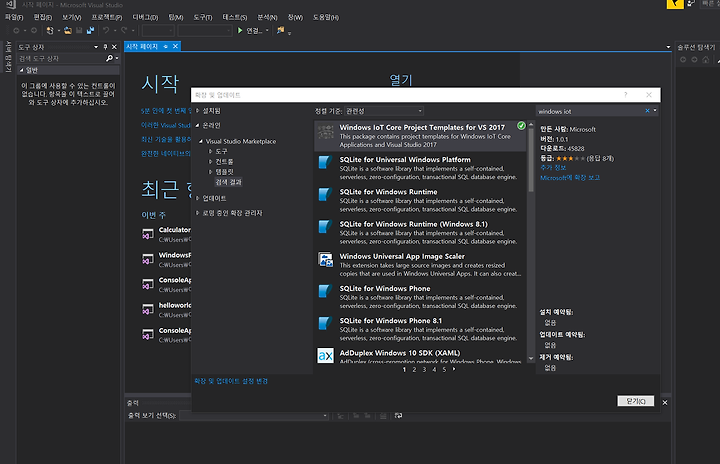Click the open file folder icon
Viewport: 720px width, 464px height.
coord(68,31)
